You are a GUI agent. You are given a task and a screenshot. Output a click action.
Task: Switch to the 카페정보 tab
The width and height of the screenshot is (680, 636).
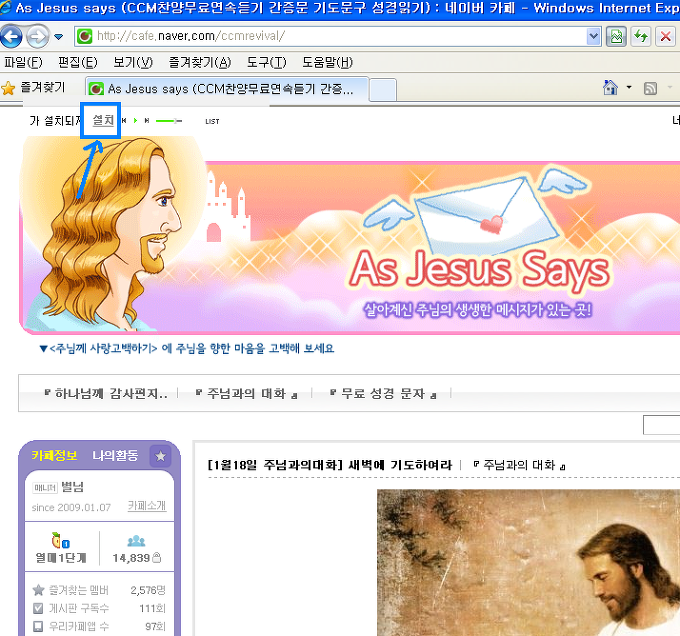[54, 456]
